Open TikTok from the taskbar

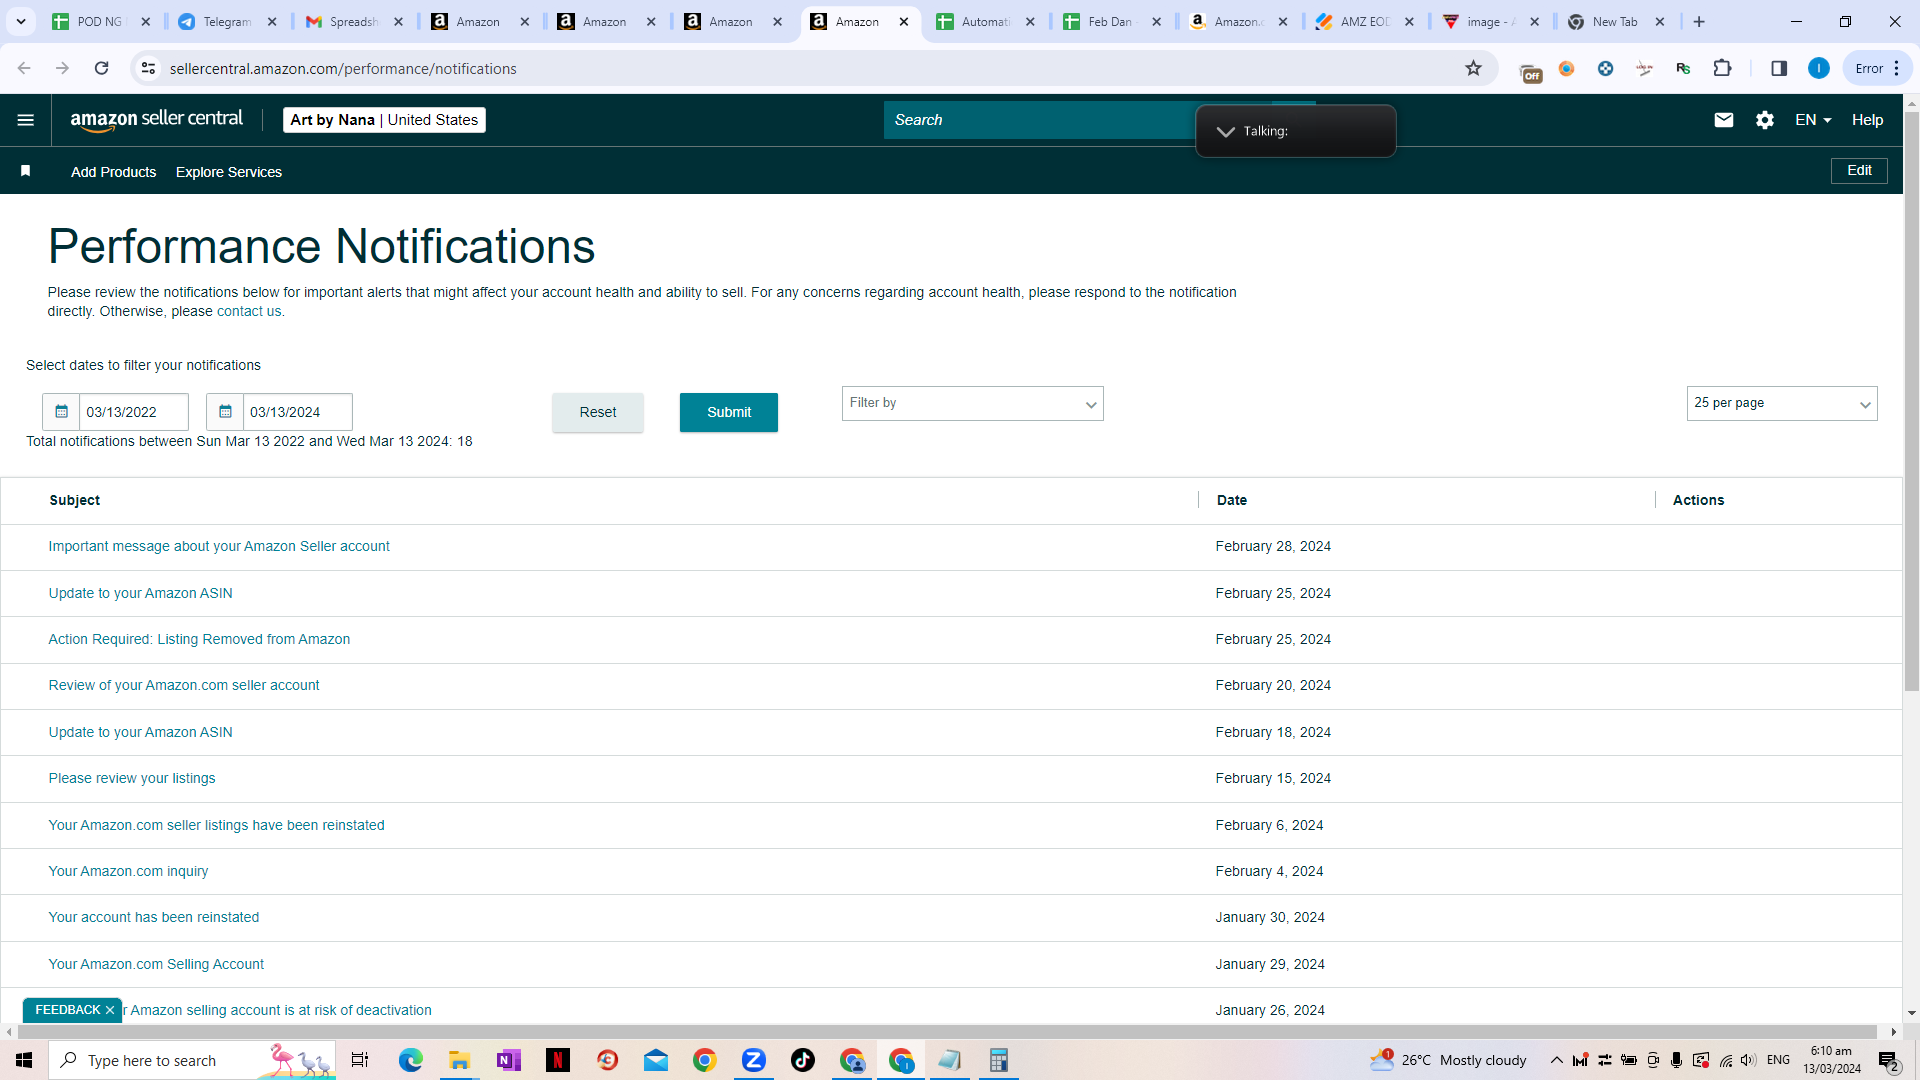click(803, 1060)
